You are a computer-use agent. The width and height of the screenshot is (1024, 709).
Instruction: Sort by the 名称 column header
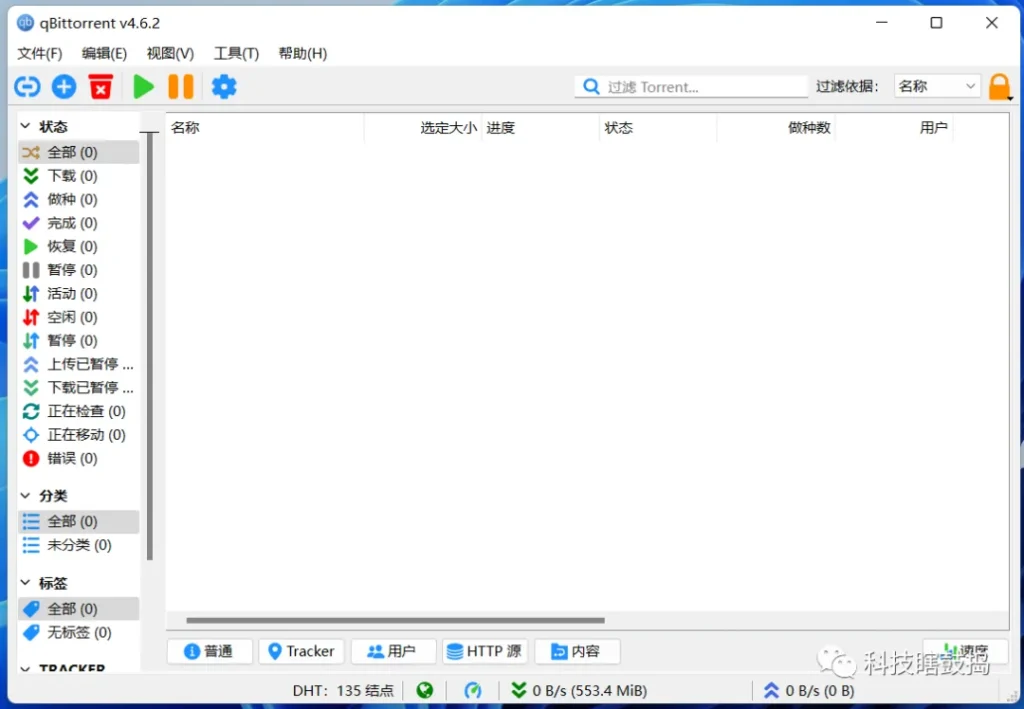265,127
